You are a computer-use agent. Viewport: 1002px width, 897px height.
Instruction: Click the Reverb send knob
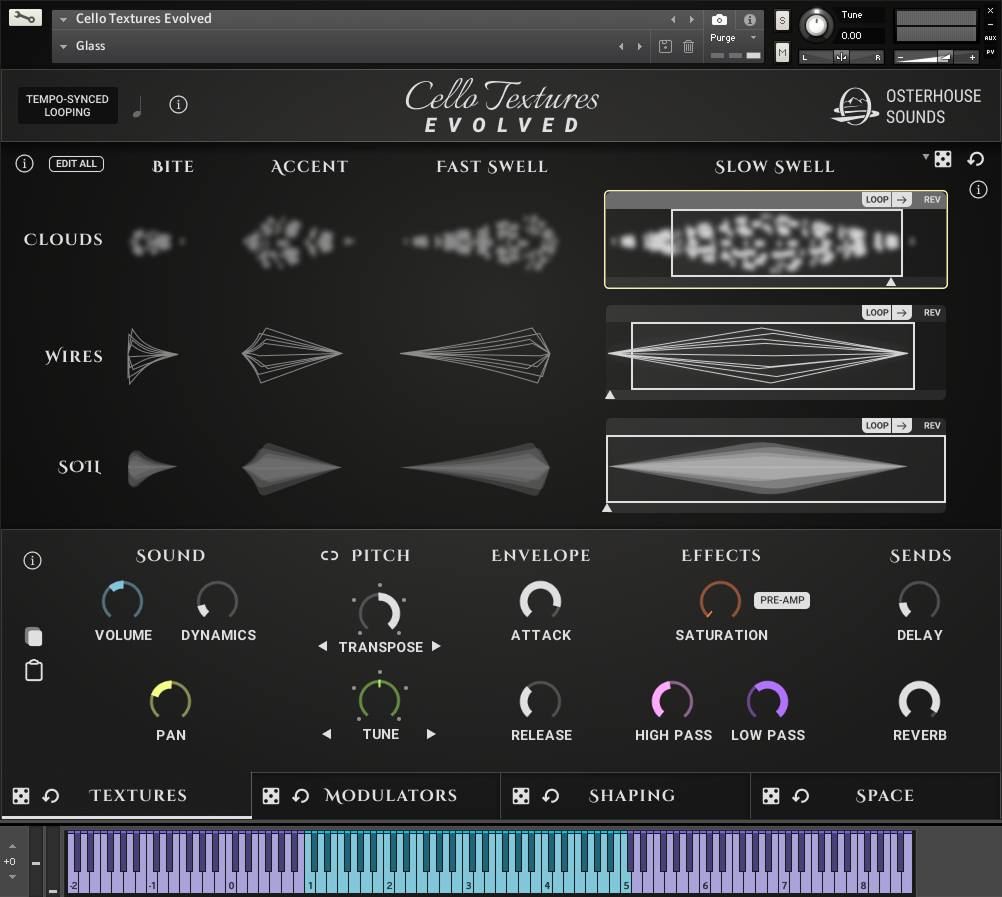pyautogui.click(x=919, y=701)
